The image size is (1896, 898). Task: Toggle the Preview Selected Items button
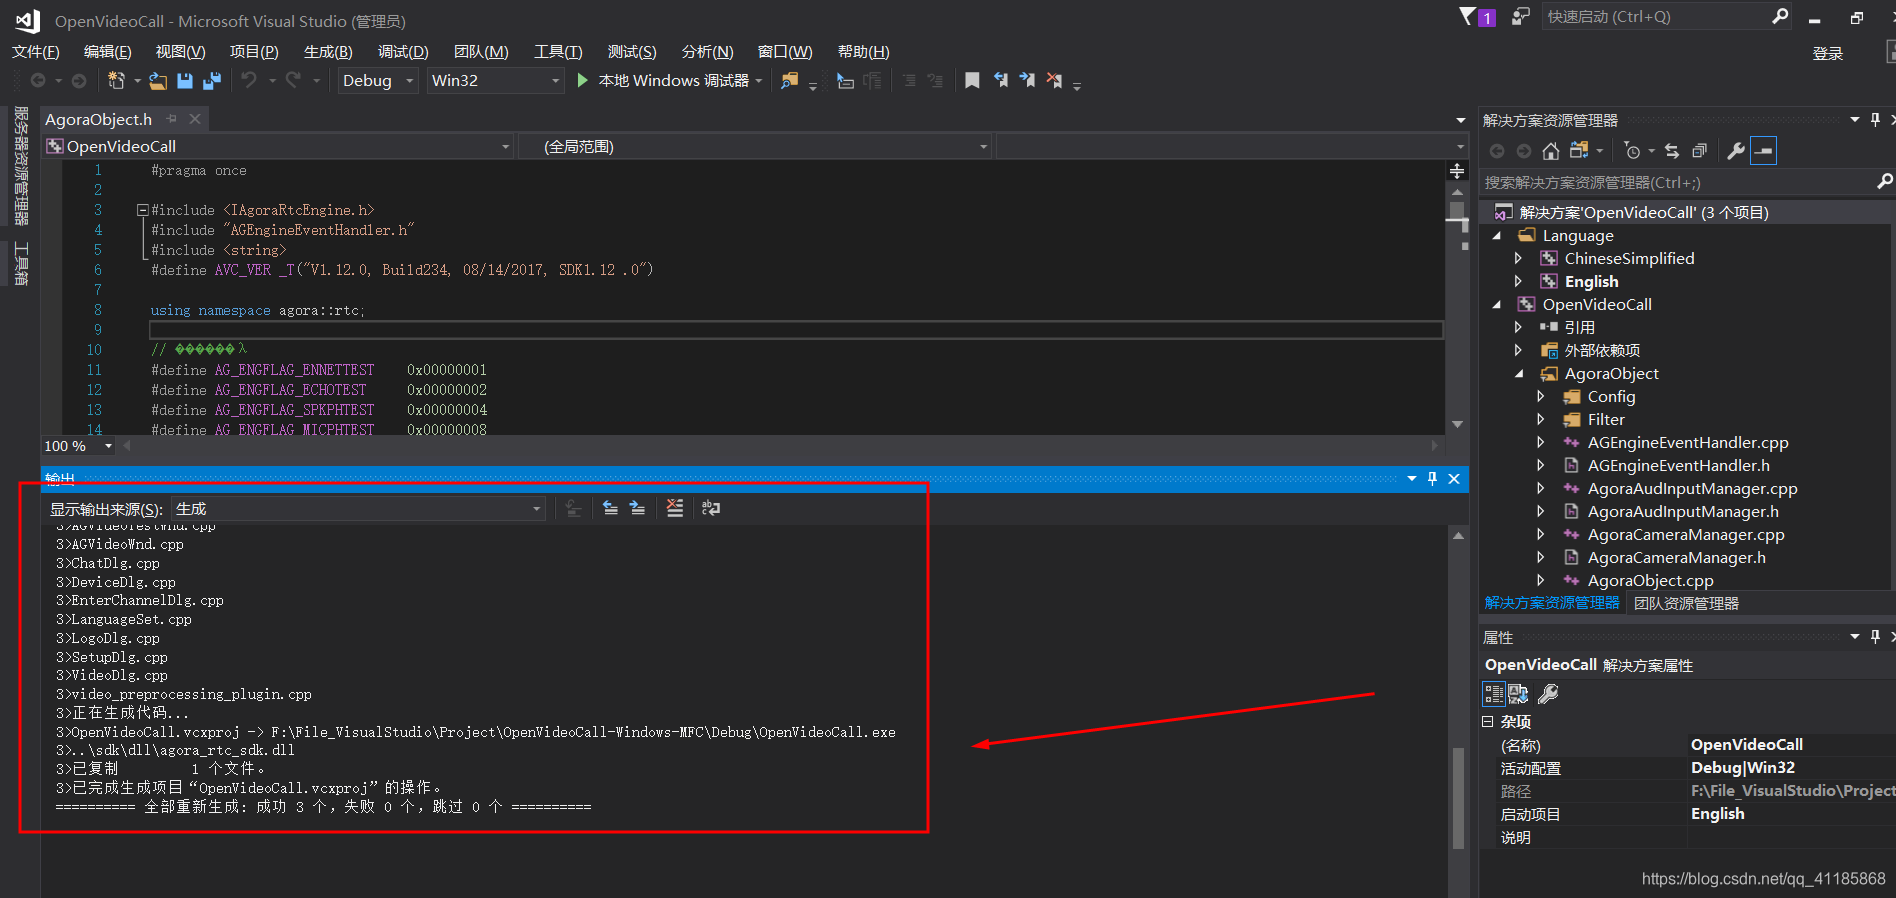pyautogui.click(x=1764, y=151)
